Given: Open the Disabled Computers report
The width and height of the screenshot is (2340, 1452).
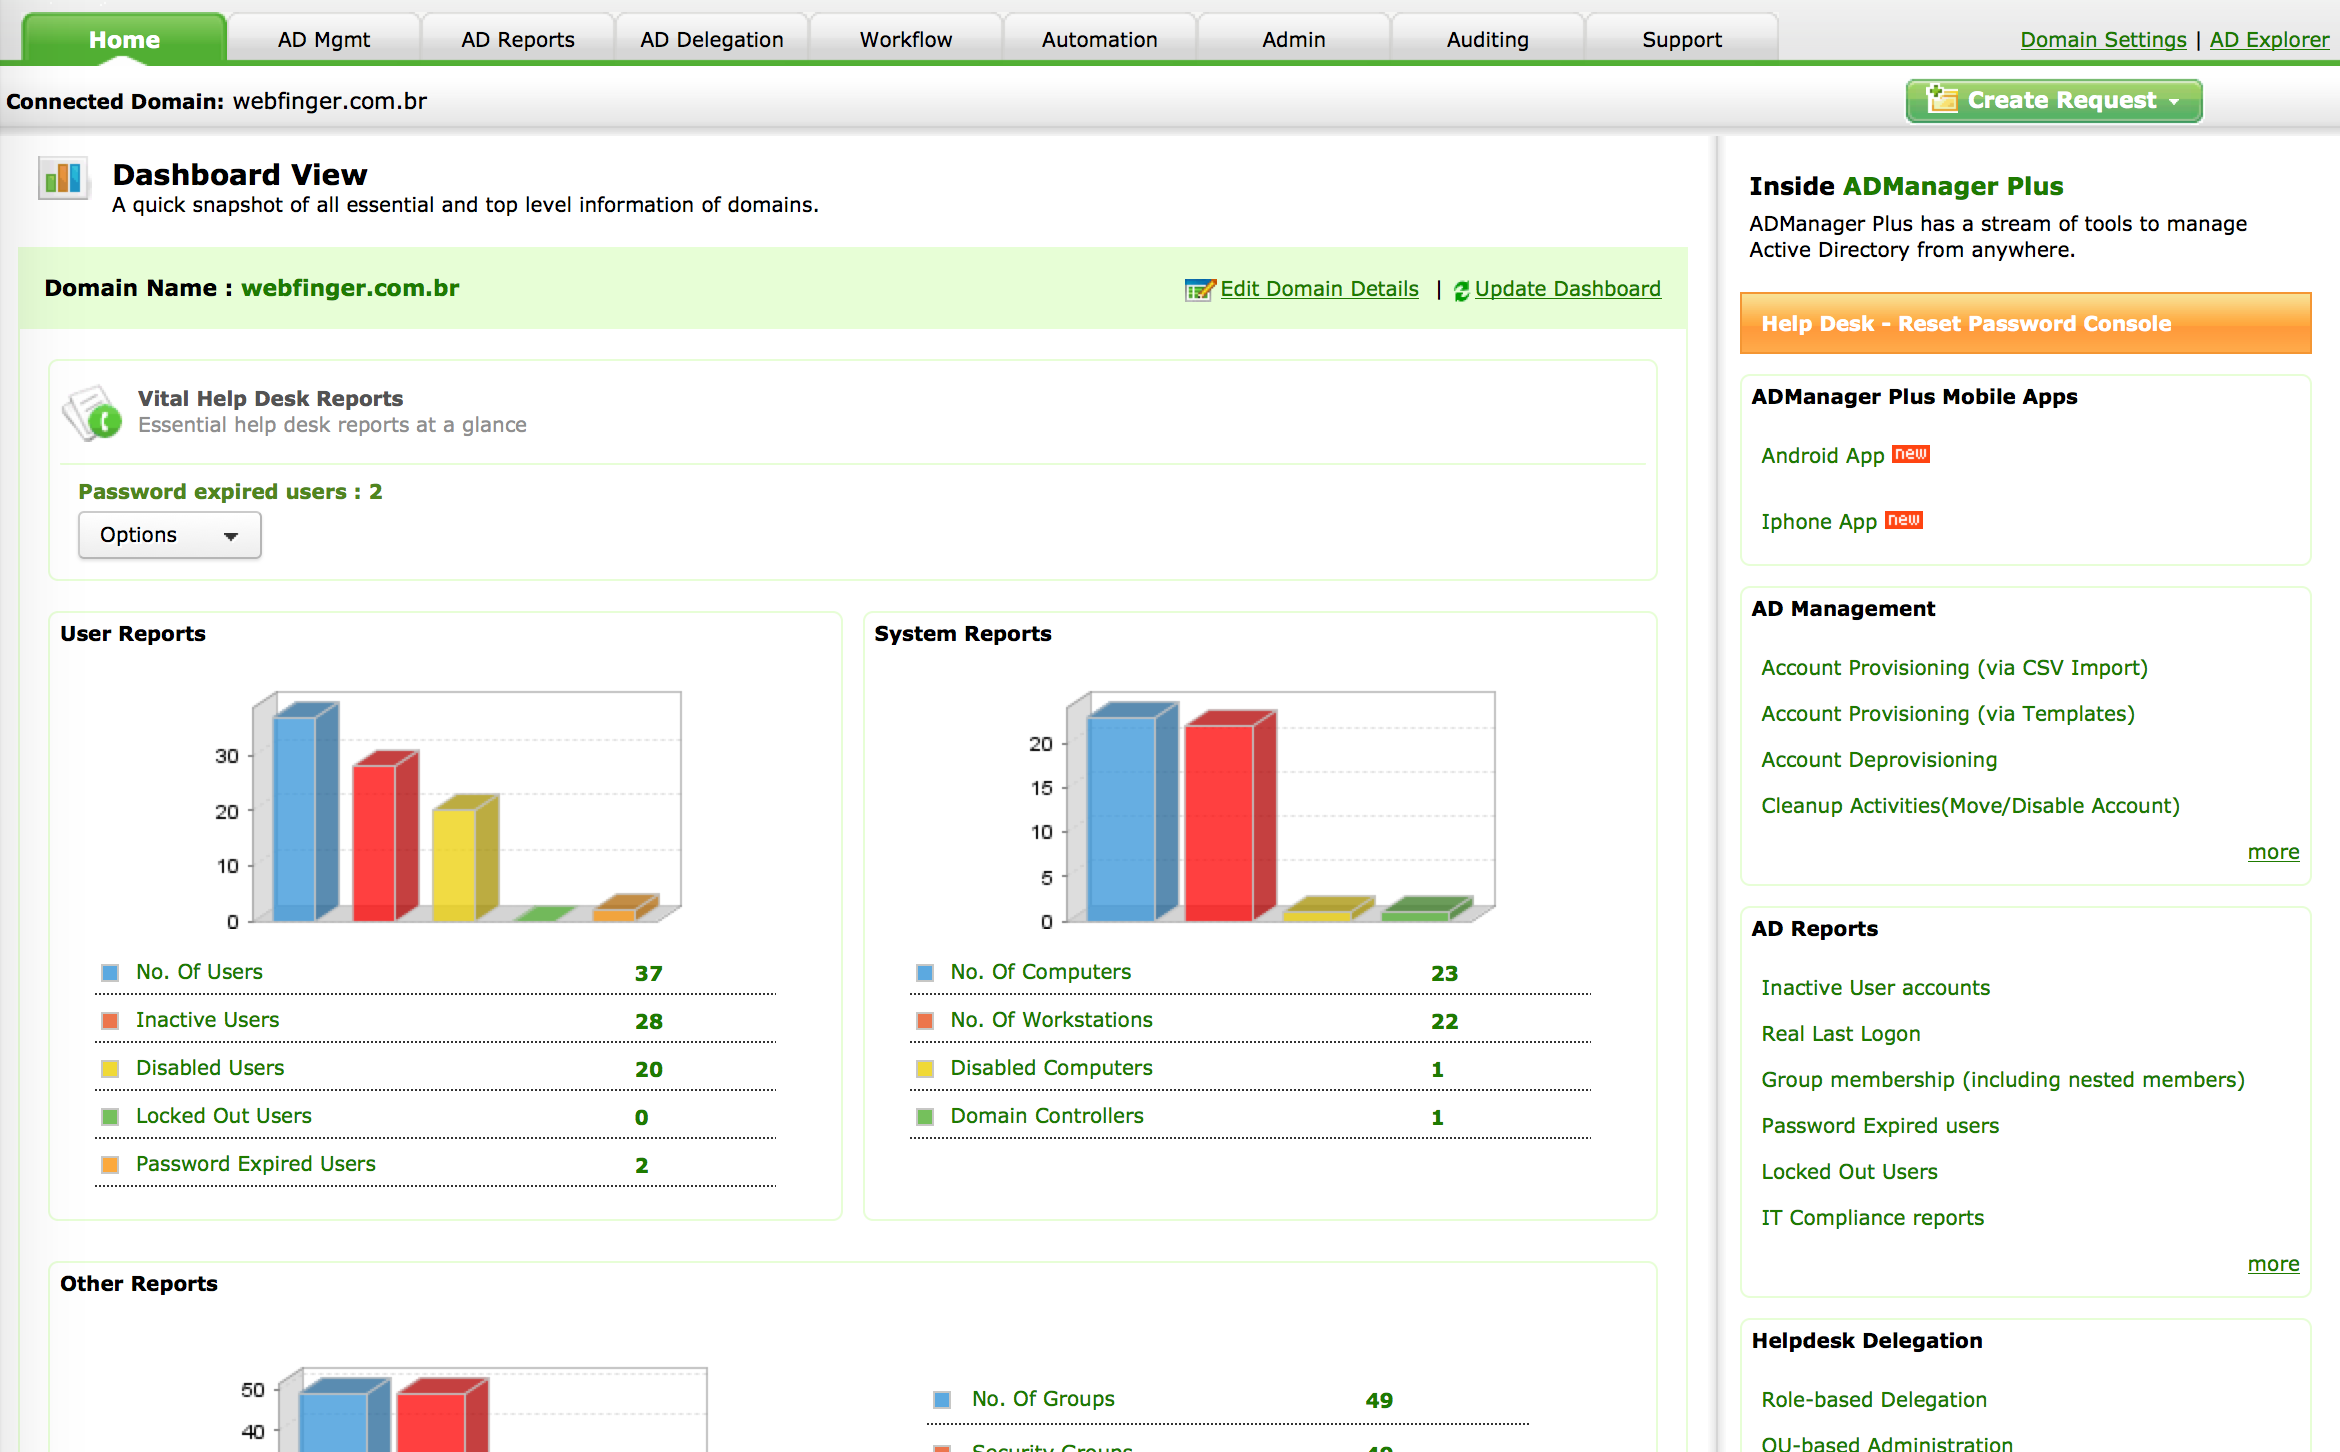Looking at the screenshot, I should [x=1051, y=1068].
